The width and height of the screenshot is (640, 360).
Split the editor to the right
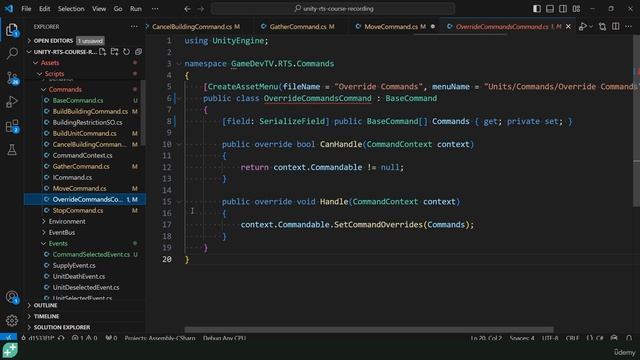coord(616,27)
